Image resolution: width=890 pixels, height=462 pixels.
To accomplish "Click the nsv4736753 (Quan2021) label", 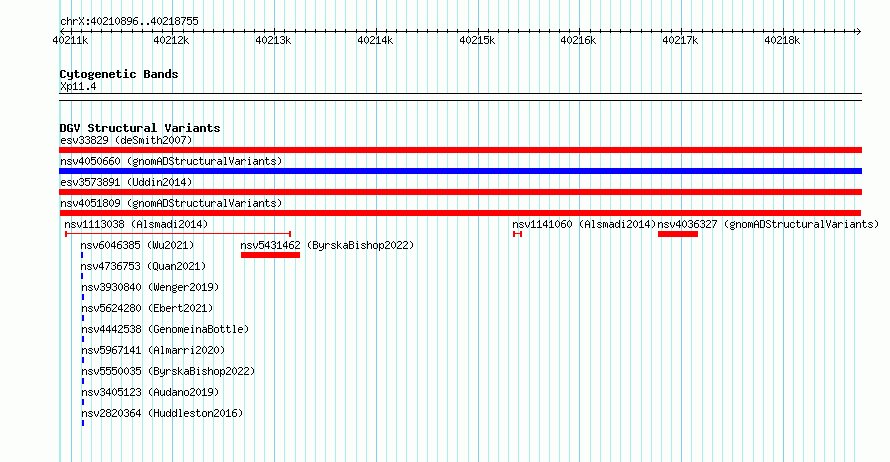I will (x=143, y=266).
